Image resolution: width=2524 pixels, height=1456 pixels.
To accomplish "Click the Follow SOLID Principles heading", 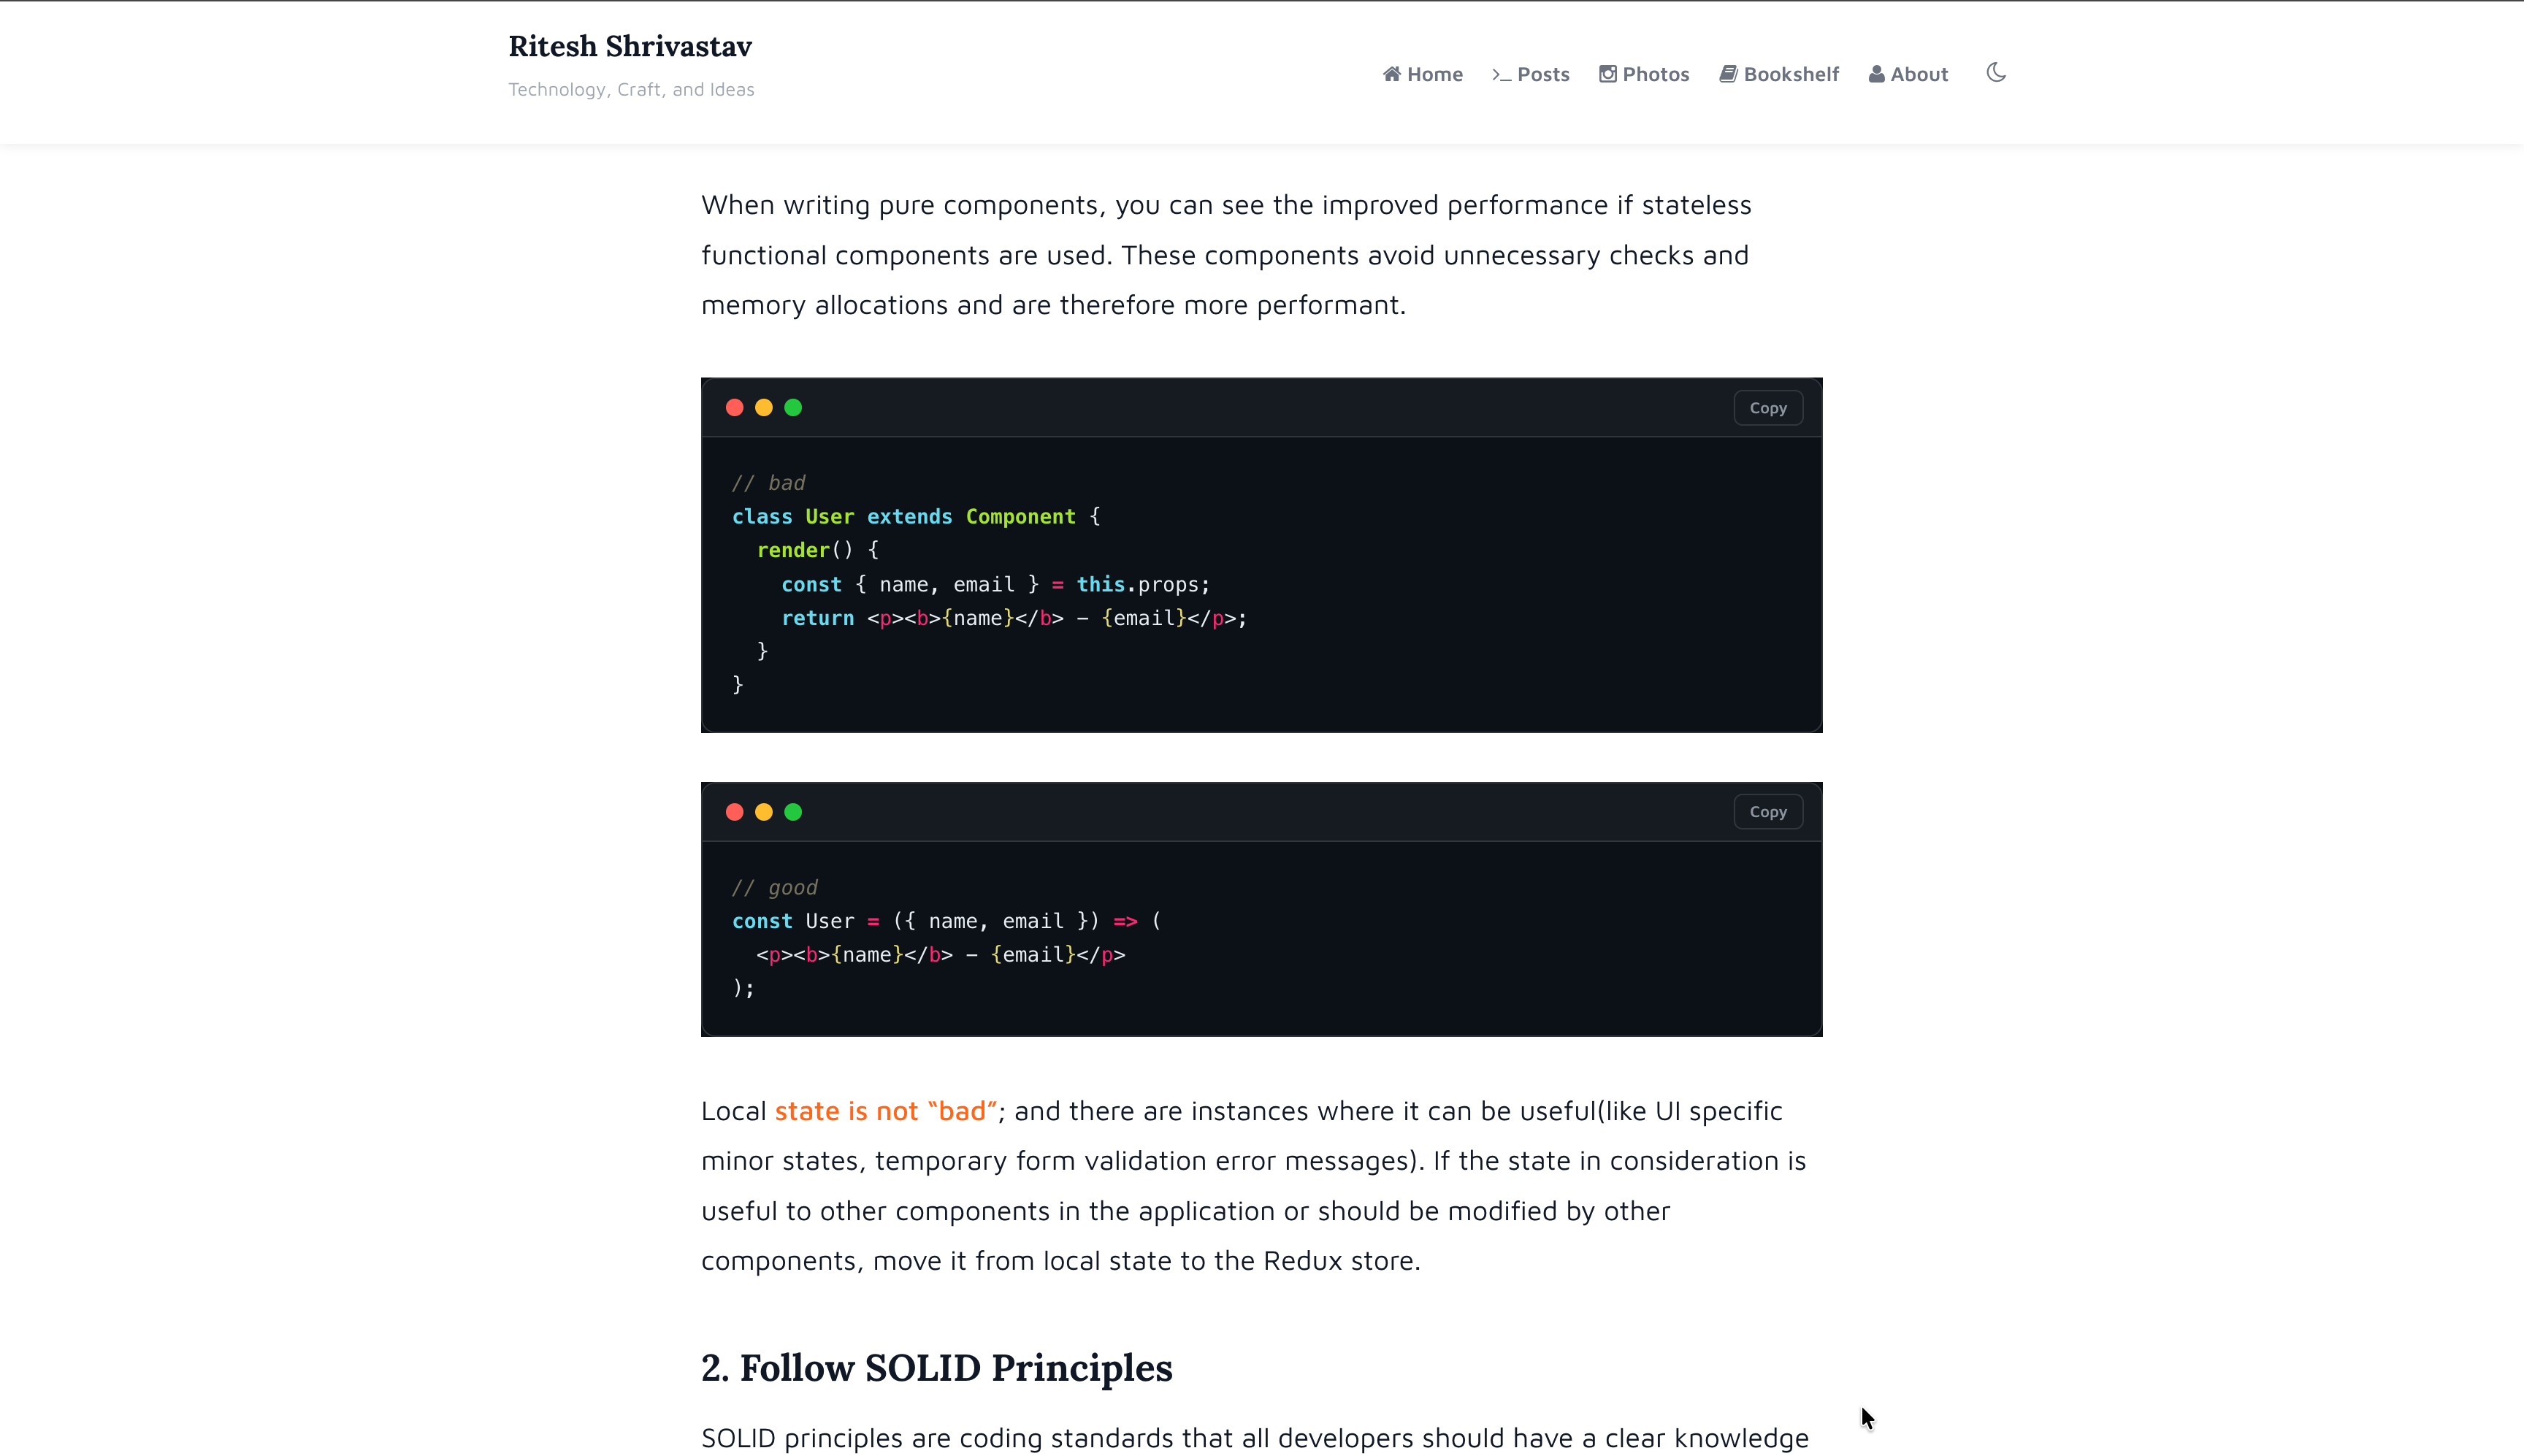I will (x=936, y=1367).
